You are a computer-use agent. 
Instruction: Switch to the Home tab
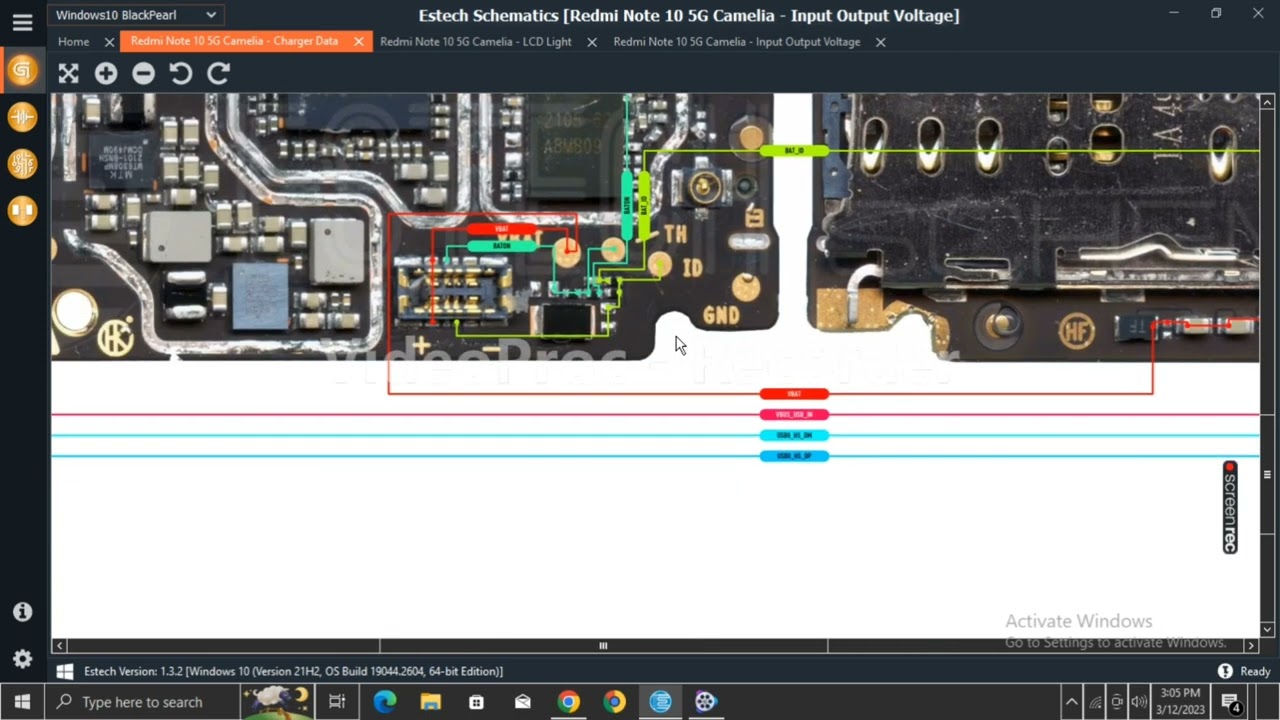click(73, 42)
